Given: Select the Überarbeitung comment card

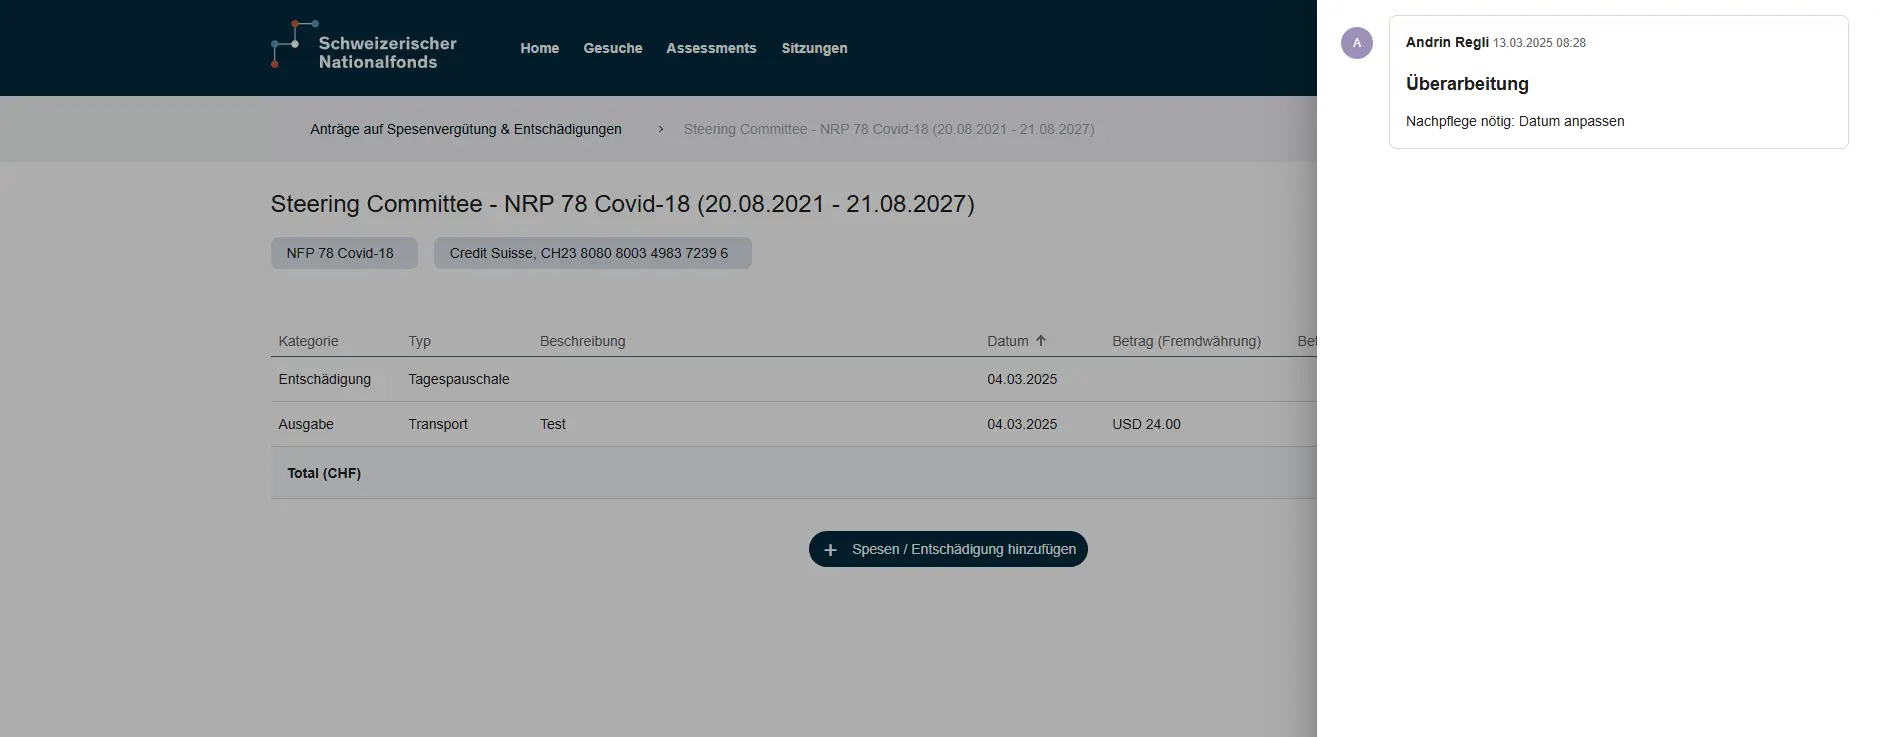Looking at the screenshot, I should pyautogui.click(x=1617, y=83).
